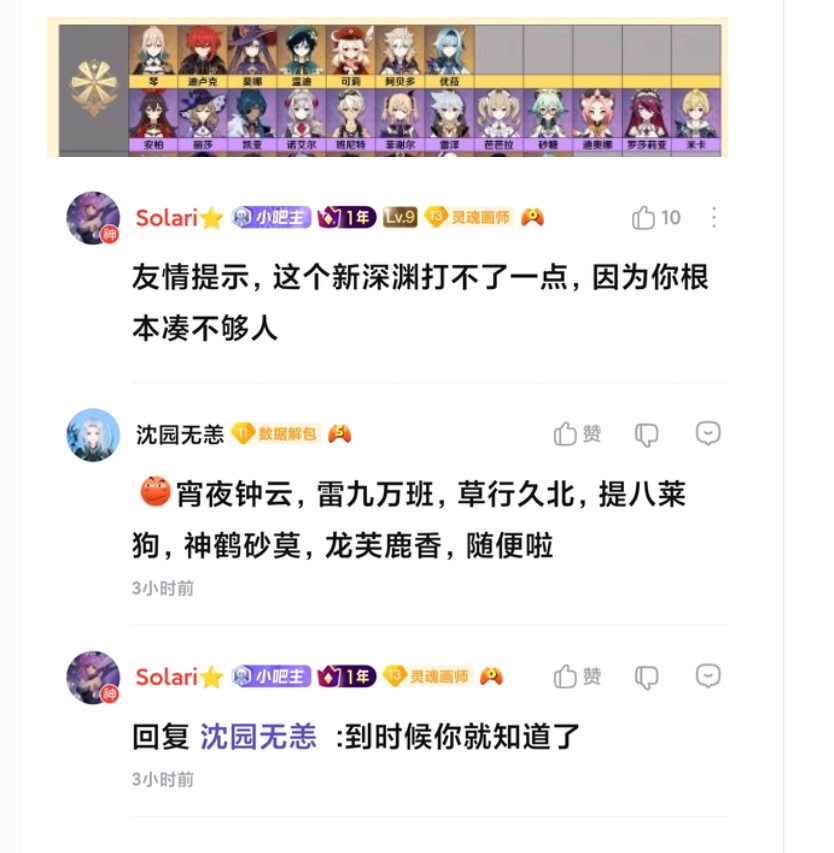Like Solari's top comment with 10 likes
834x853 pixels.
coord(656,218)
